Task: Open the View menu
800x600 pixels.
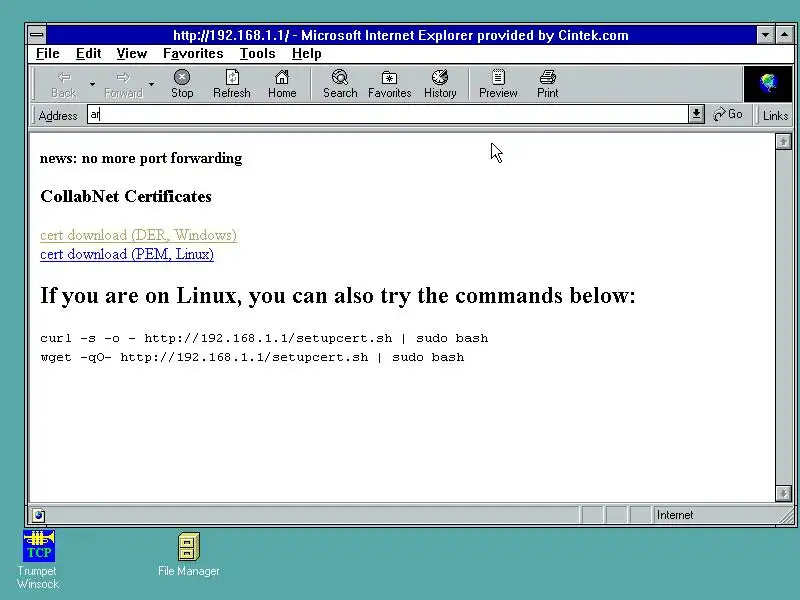Action: tap(132, 54)
